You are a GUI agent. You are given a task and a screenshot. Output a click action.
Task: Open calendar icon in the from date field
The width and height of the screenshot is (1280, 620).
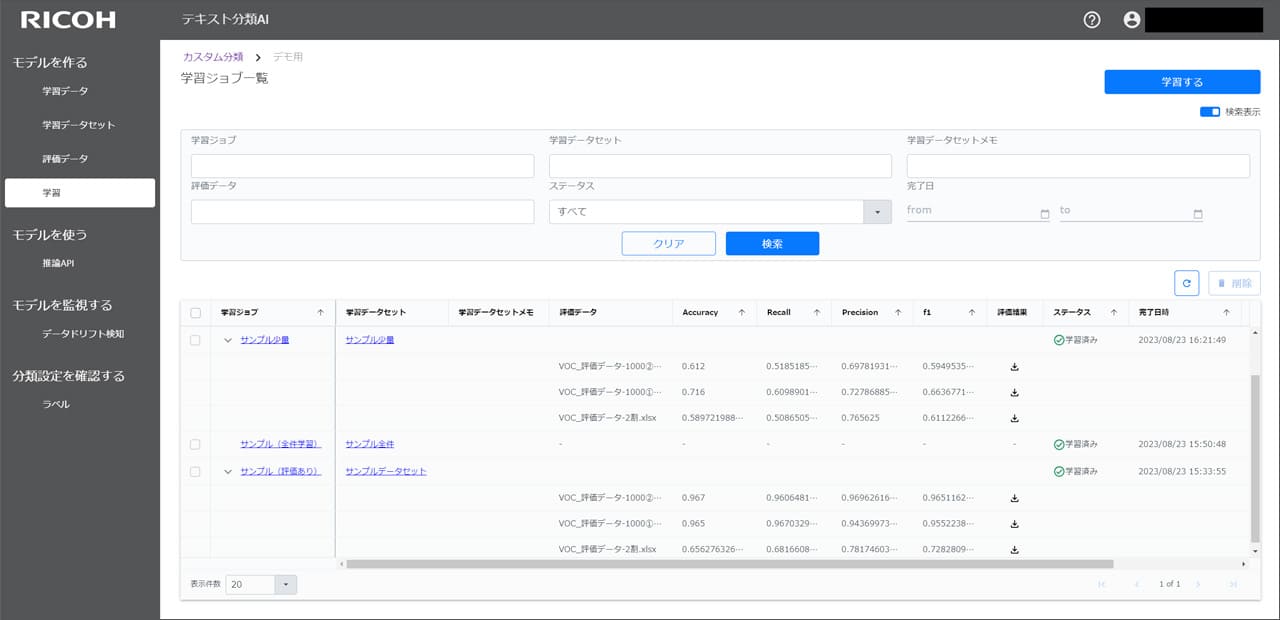[x=1045, y=214]
